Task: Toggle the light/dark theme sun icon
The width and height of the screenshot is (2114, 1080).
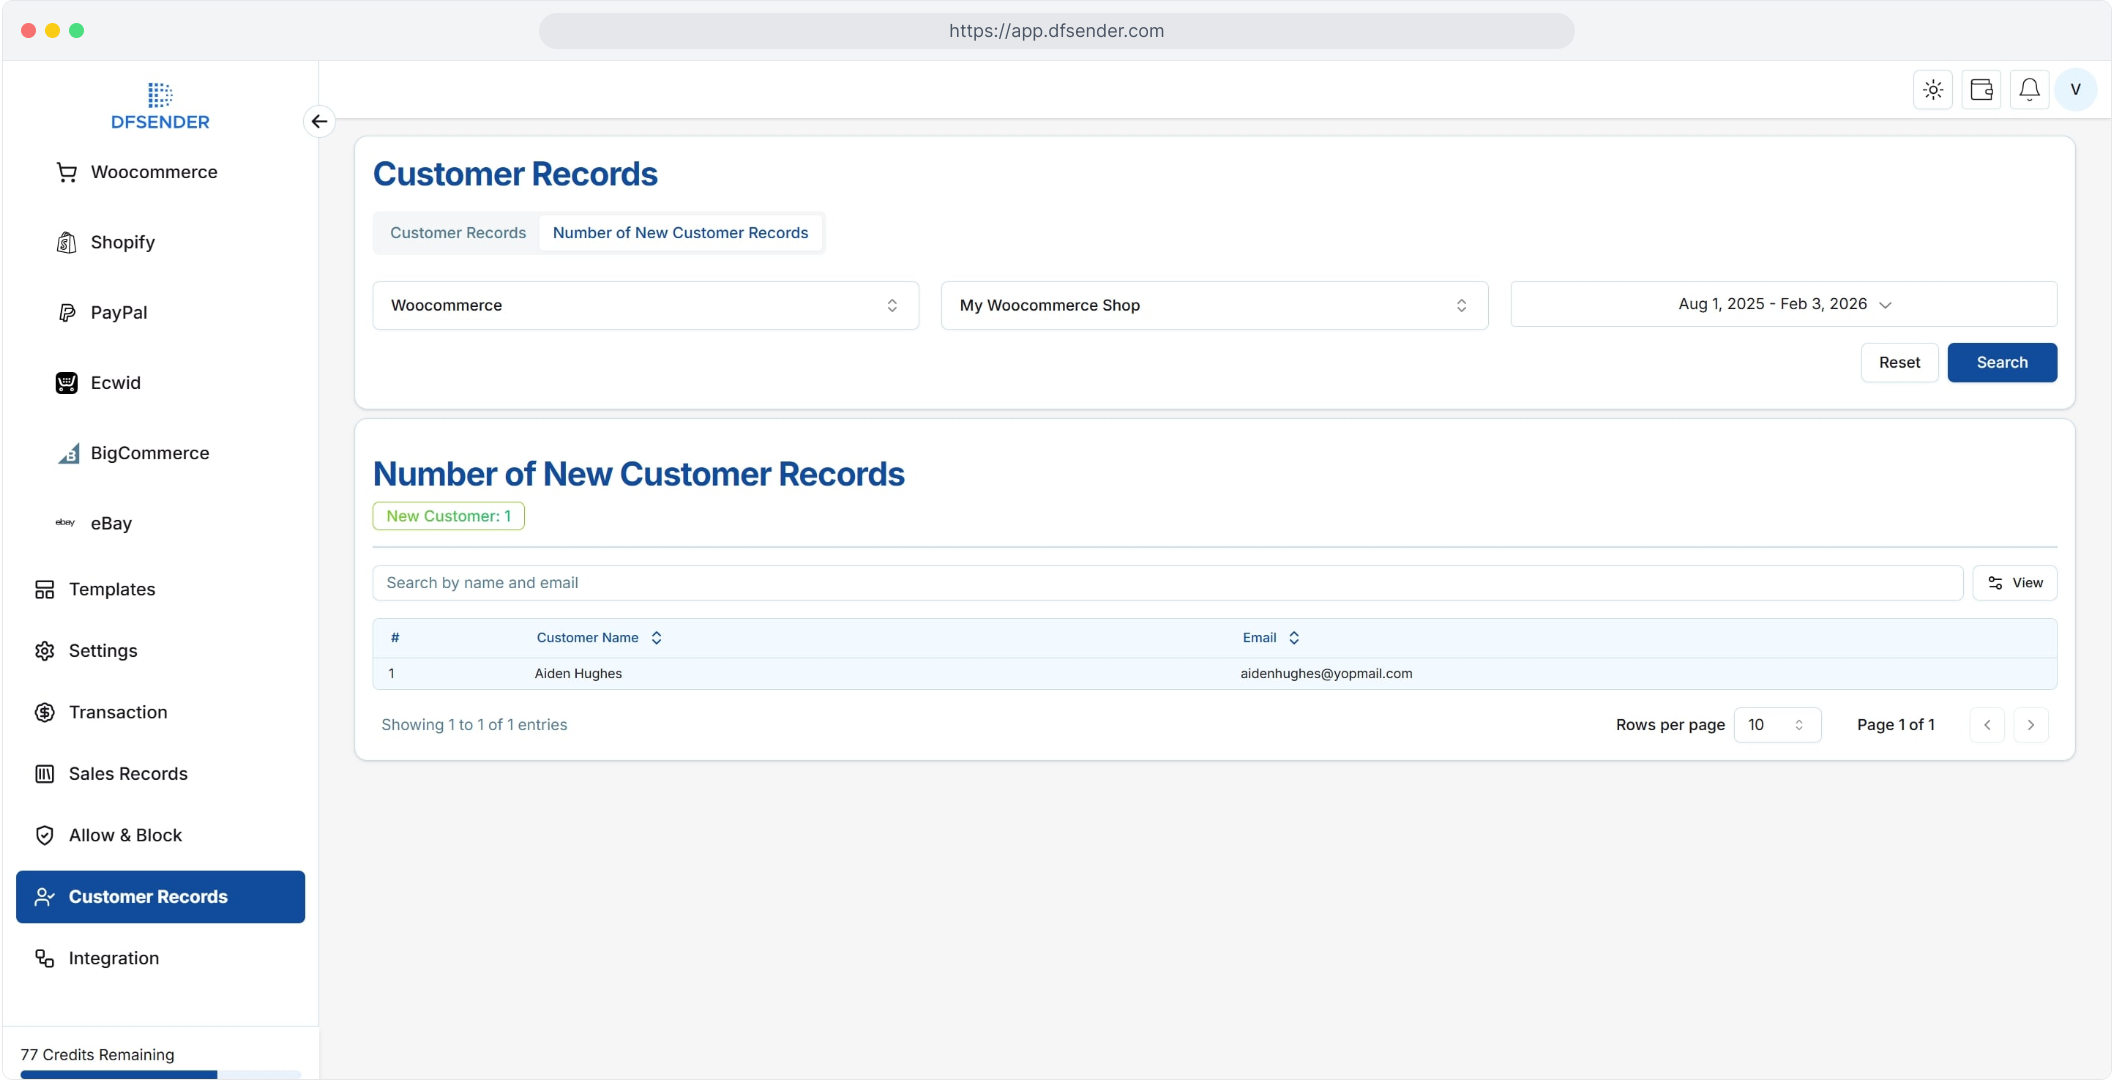Action: click(x=1933, y=90)
